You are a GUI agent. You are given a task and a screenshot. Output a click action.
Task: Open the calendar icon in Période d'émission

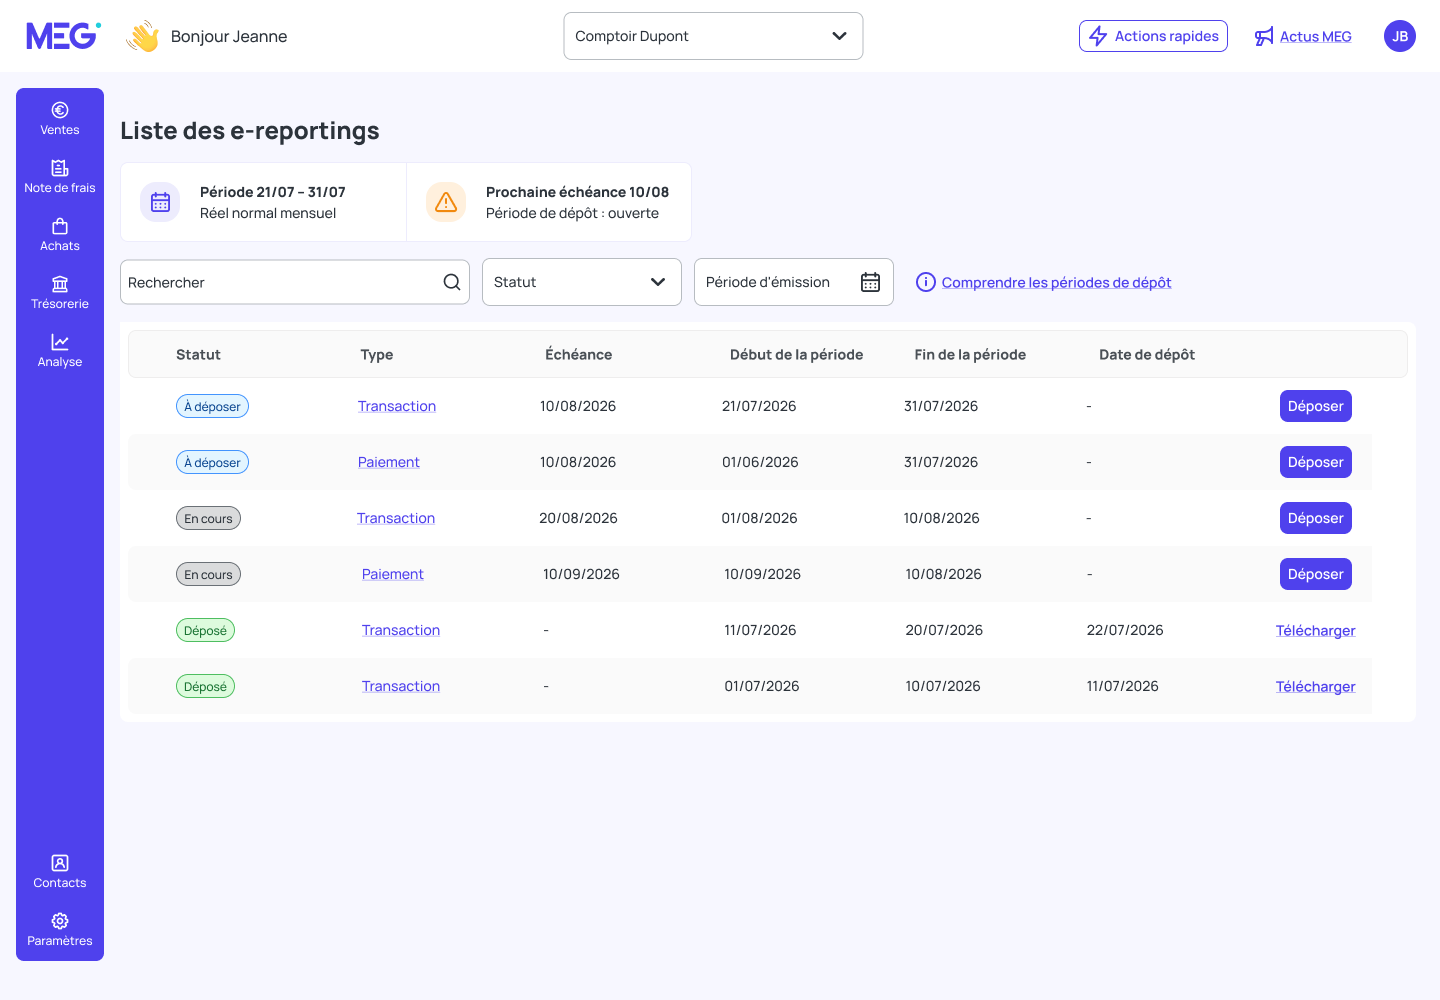point(871,282)
